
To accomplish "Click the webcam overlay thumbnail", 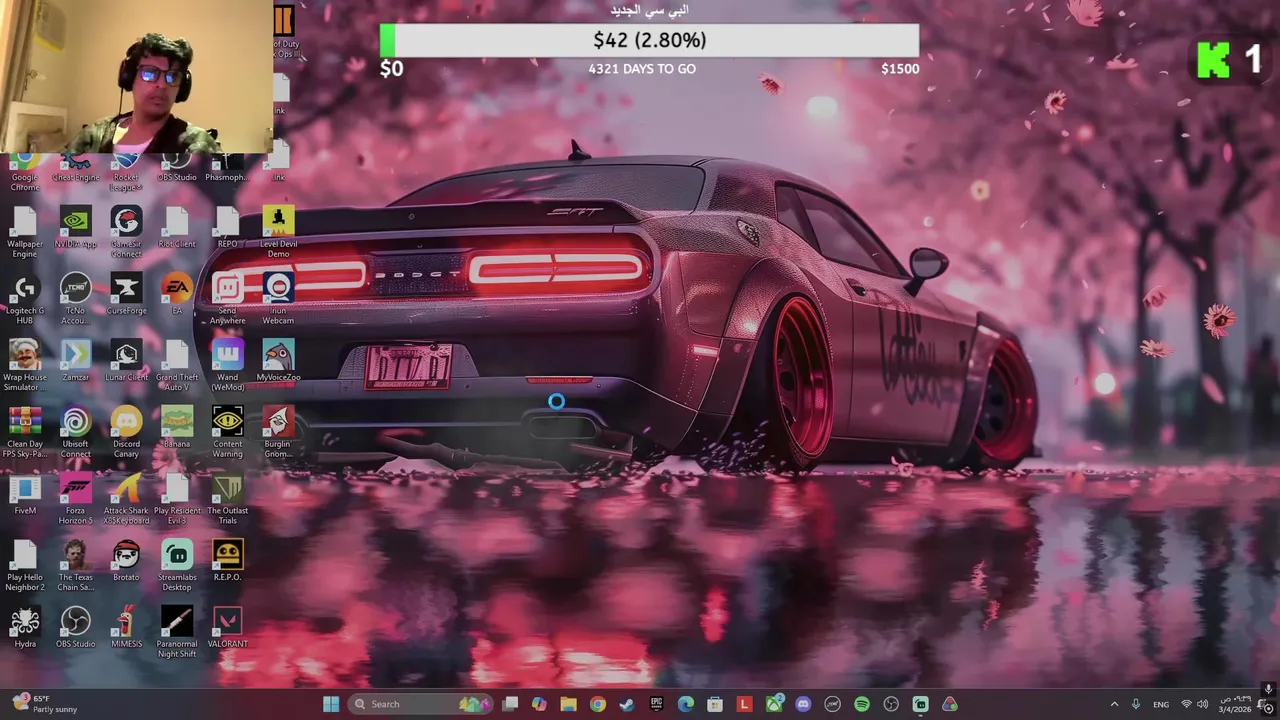I will [x=136, y=77].
